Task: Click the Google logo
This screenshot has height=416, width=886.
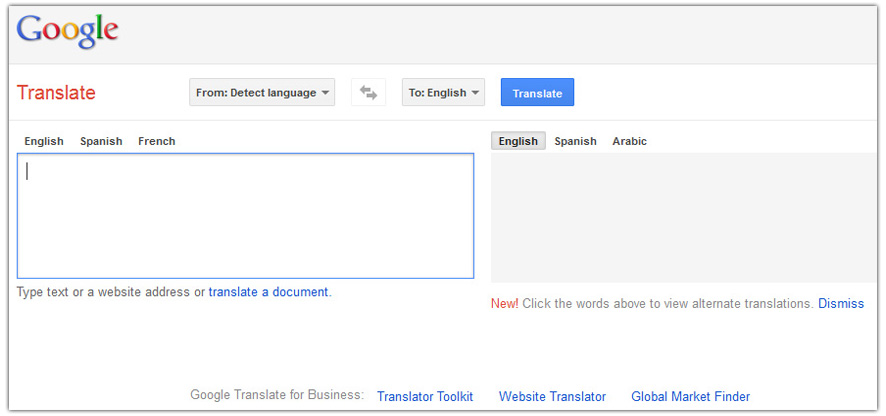Action: click(x=67, y=32)
